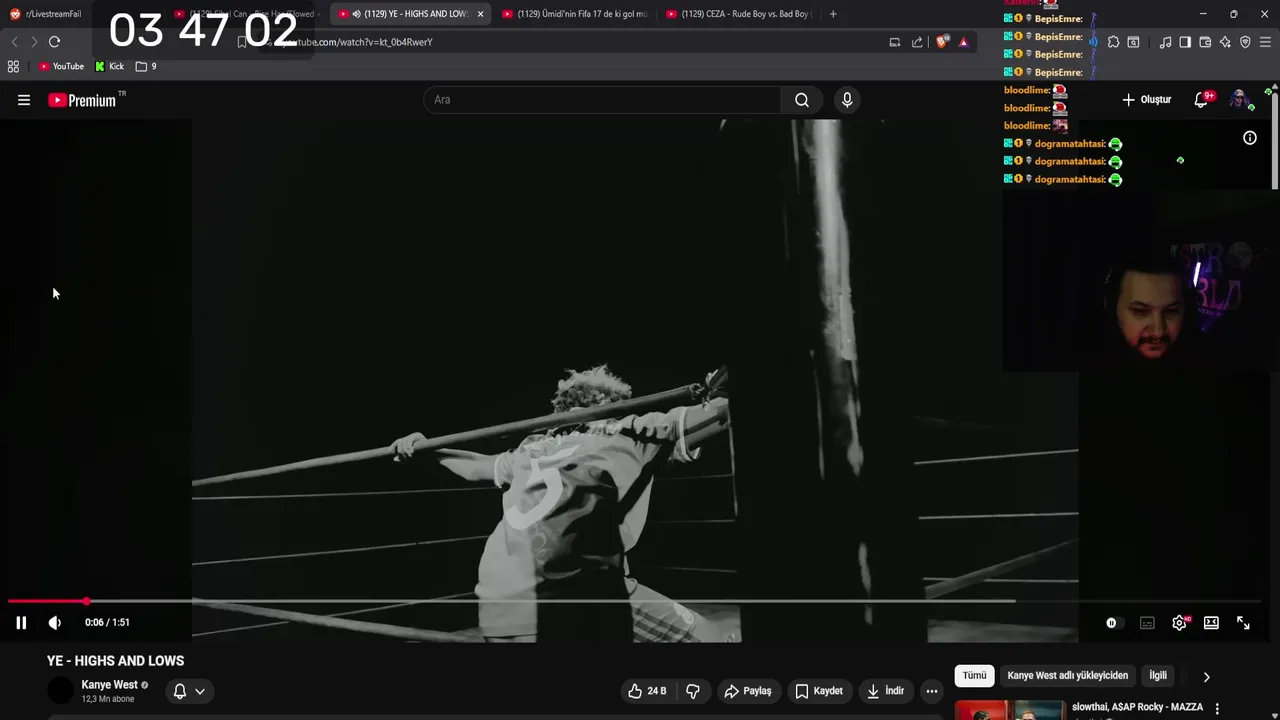Open video player settings gear
Image resolution: width=1280 pixels, height=720 pixels.
coord(1179,623)
